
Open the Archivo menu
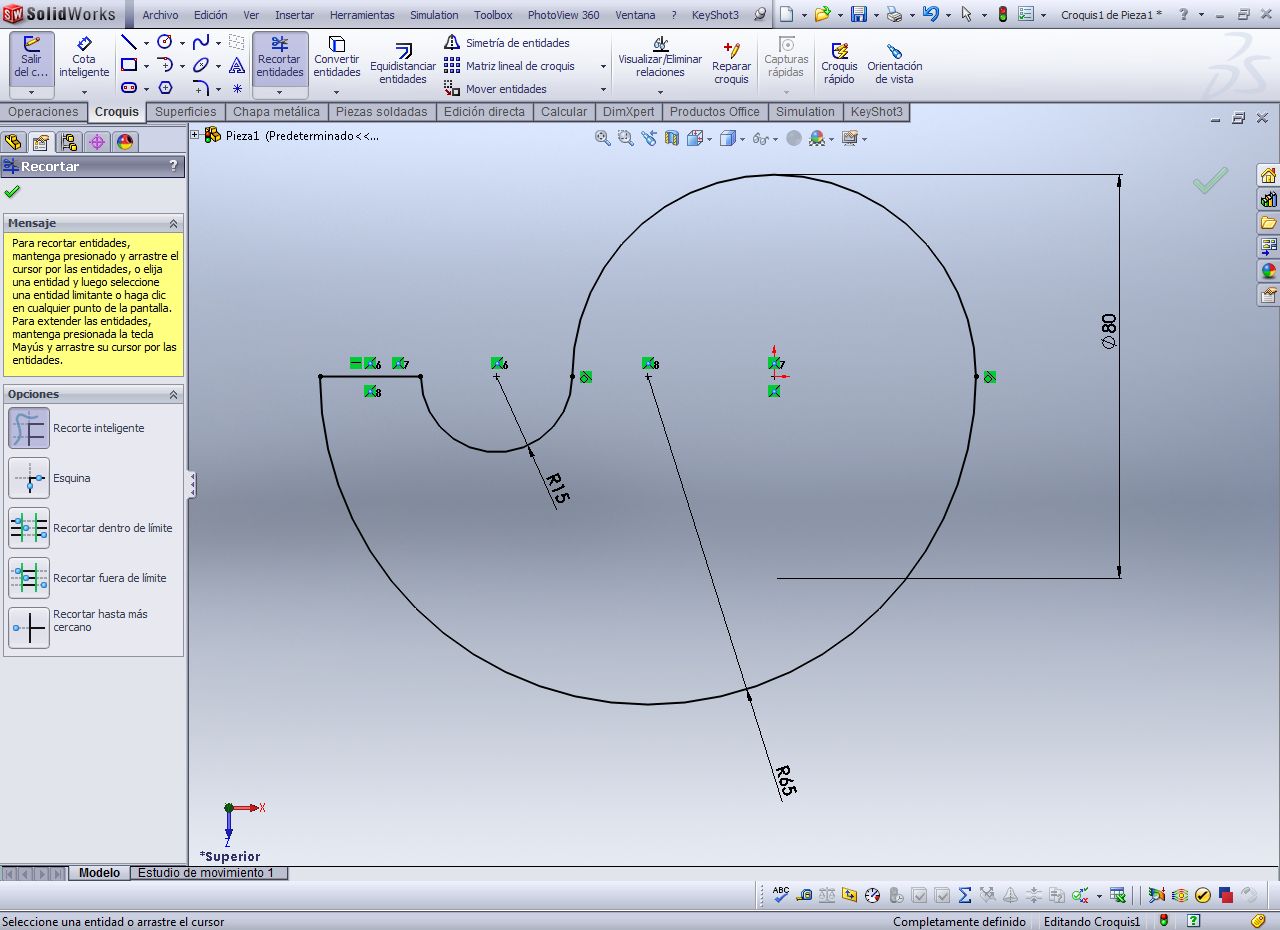(x=160, y=15)
